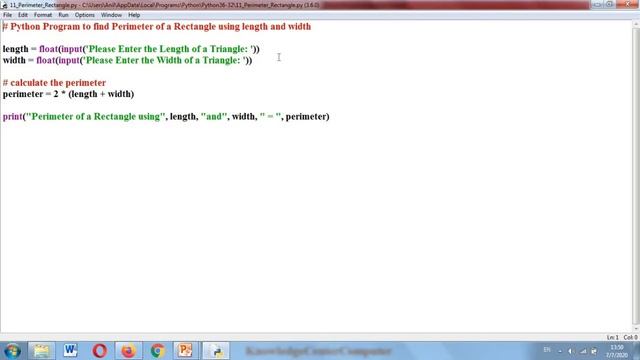This screenshot has height=360, width=640.
Task: Click the 'length = float(input(' code line
Action: 131,49
